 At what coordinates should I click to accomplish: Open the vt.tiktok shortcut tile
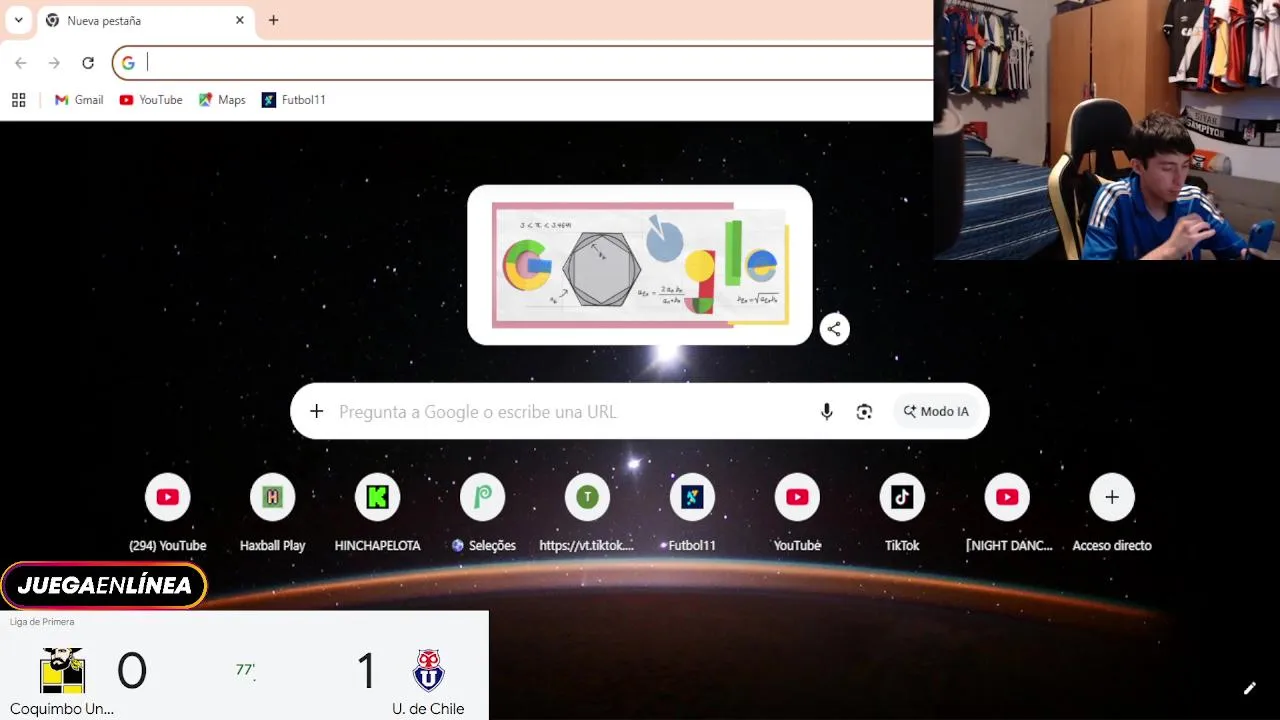[587, 514]
